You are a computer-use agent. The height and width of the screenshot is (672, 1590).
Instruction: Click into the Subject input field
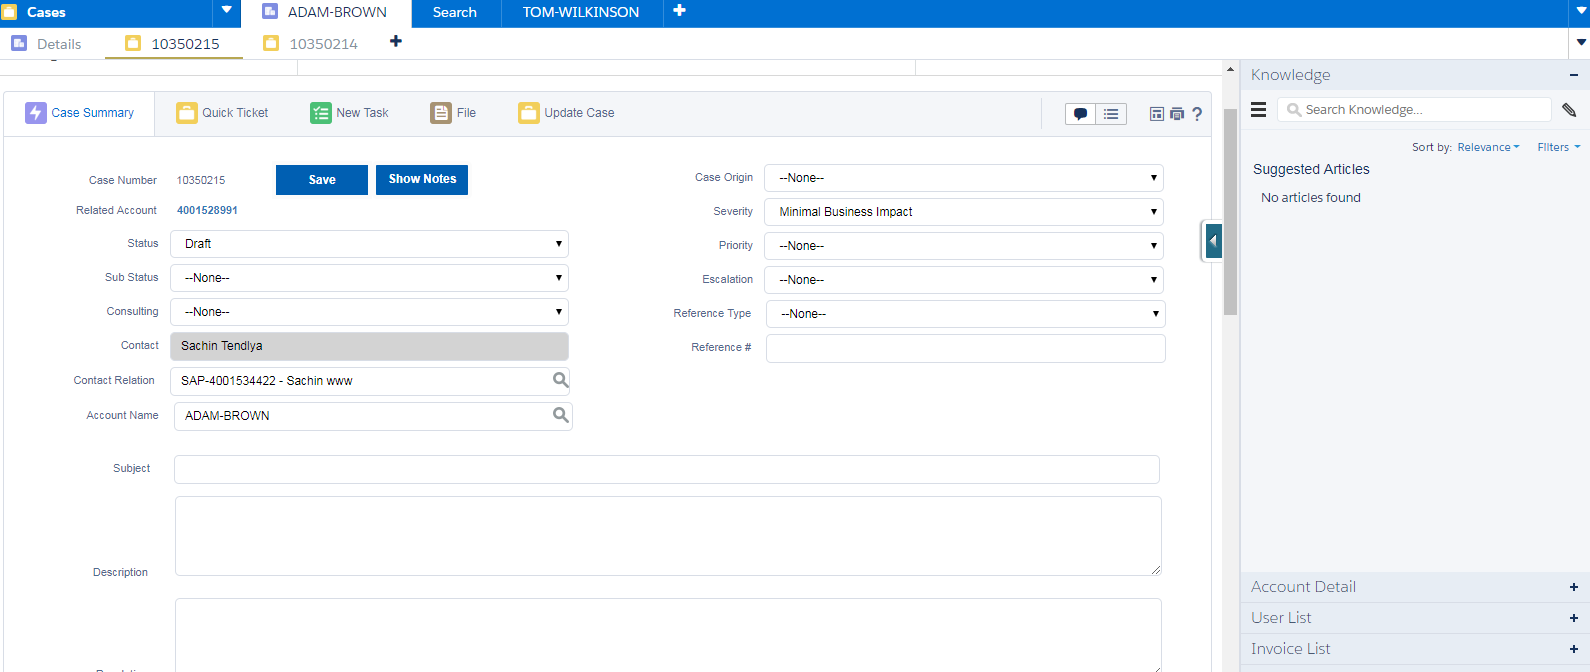666,469
